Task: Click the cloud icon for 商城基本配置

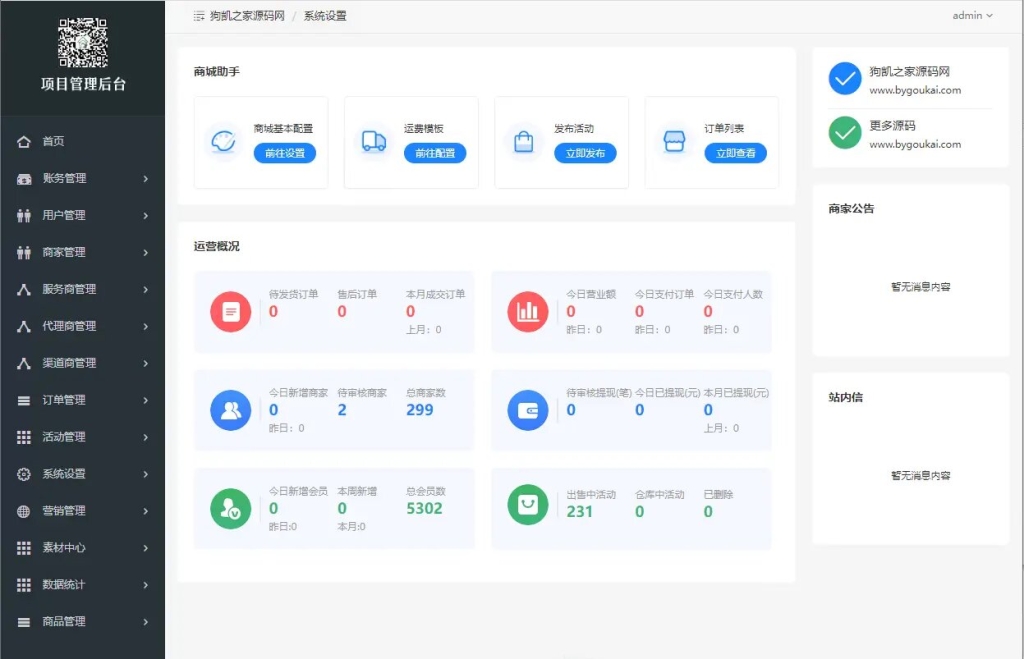Action: tap(225, 142)
